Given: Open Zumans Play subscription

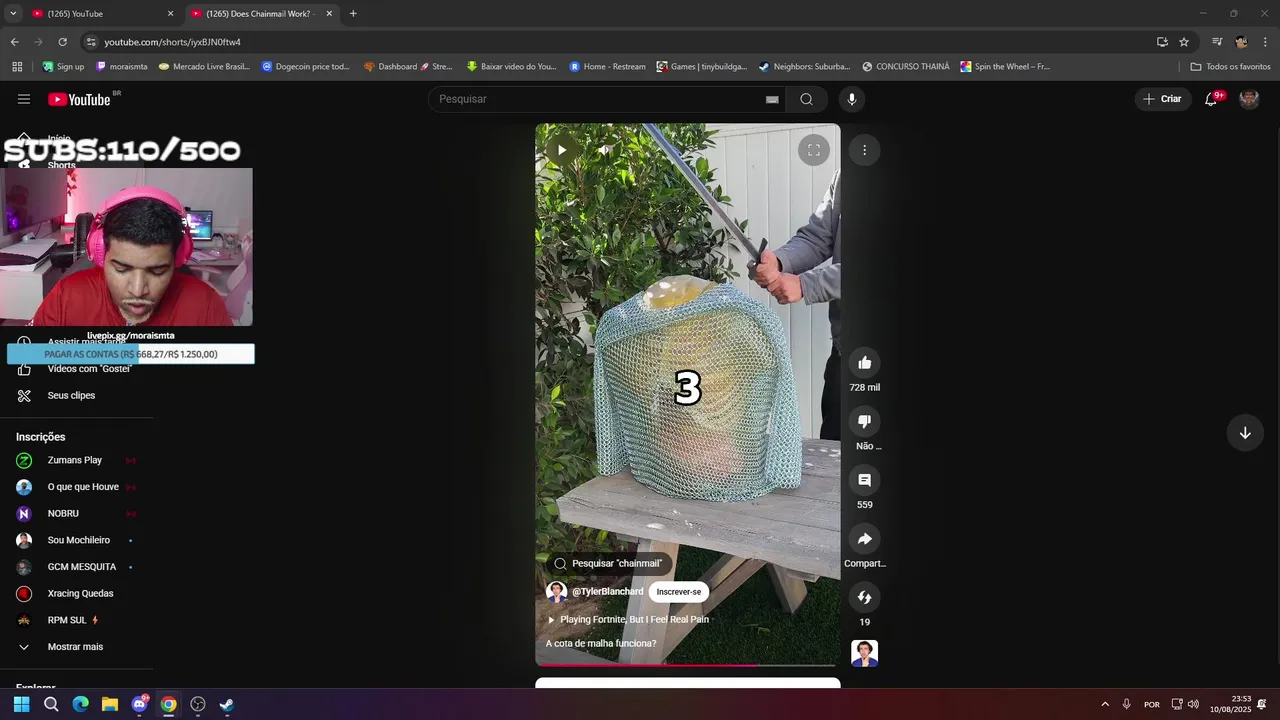Looking at the screenshot, I should point(76,460).
